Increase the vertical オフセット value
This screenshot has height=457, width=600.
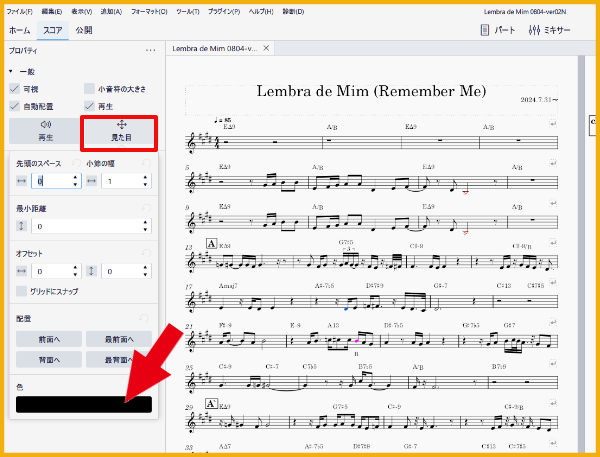point(145,268)
